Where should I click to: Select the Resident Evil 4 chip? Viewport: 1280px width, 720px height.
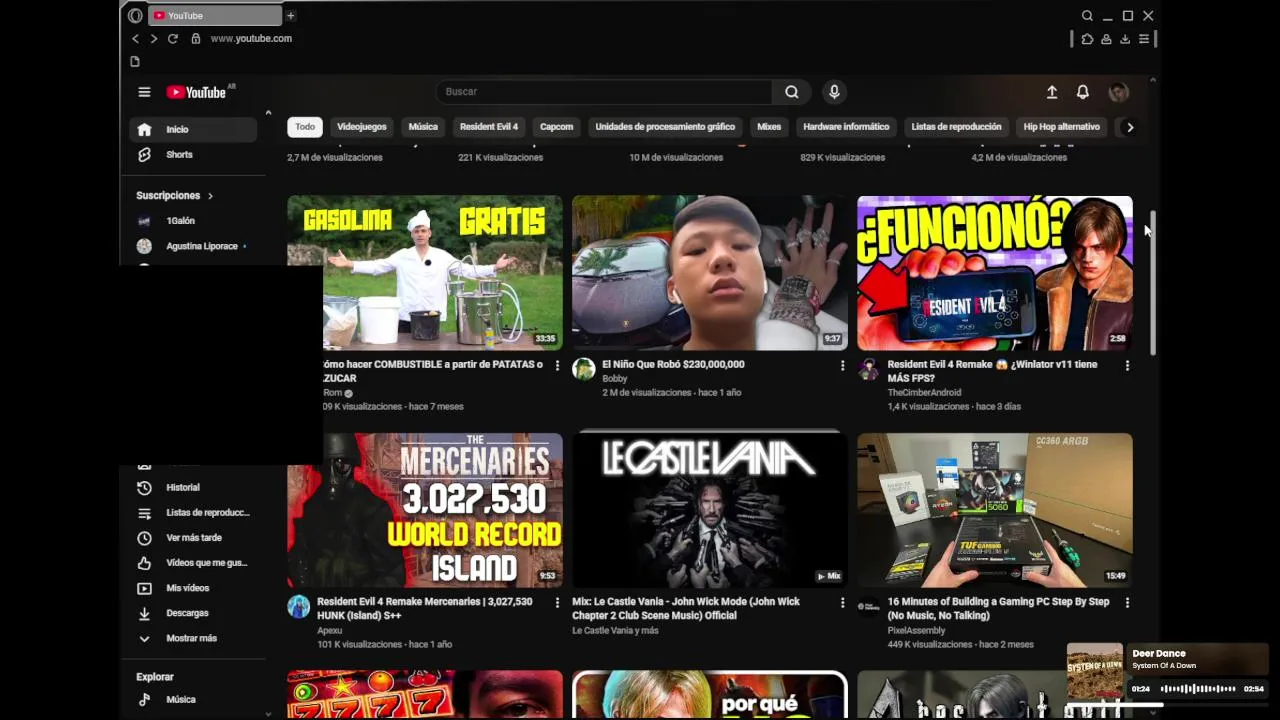[489, 127]
